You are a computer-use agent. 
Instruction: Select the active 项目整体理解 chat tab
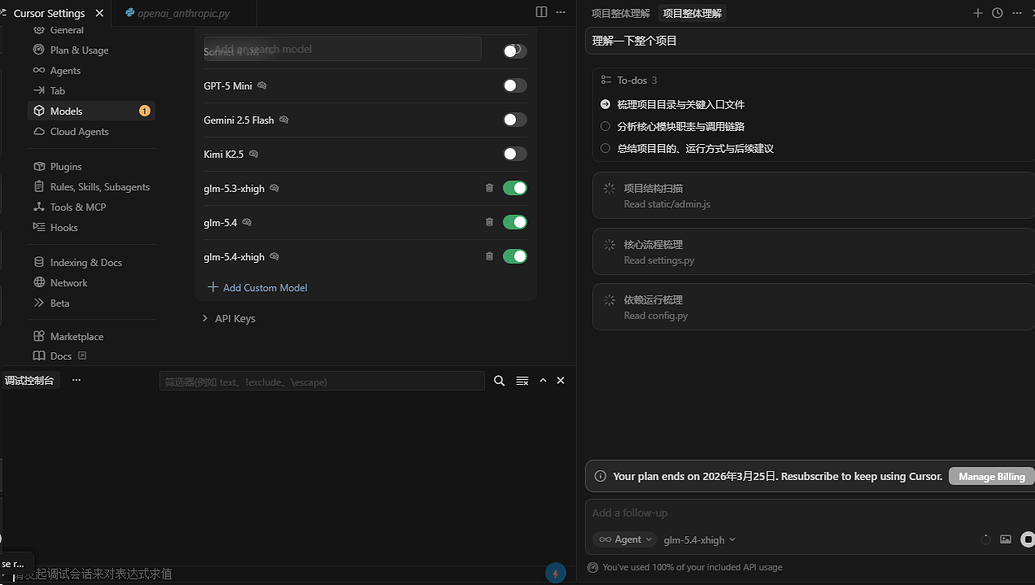692,13
